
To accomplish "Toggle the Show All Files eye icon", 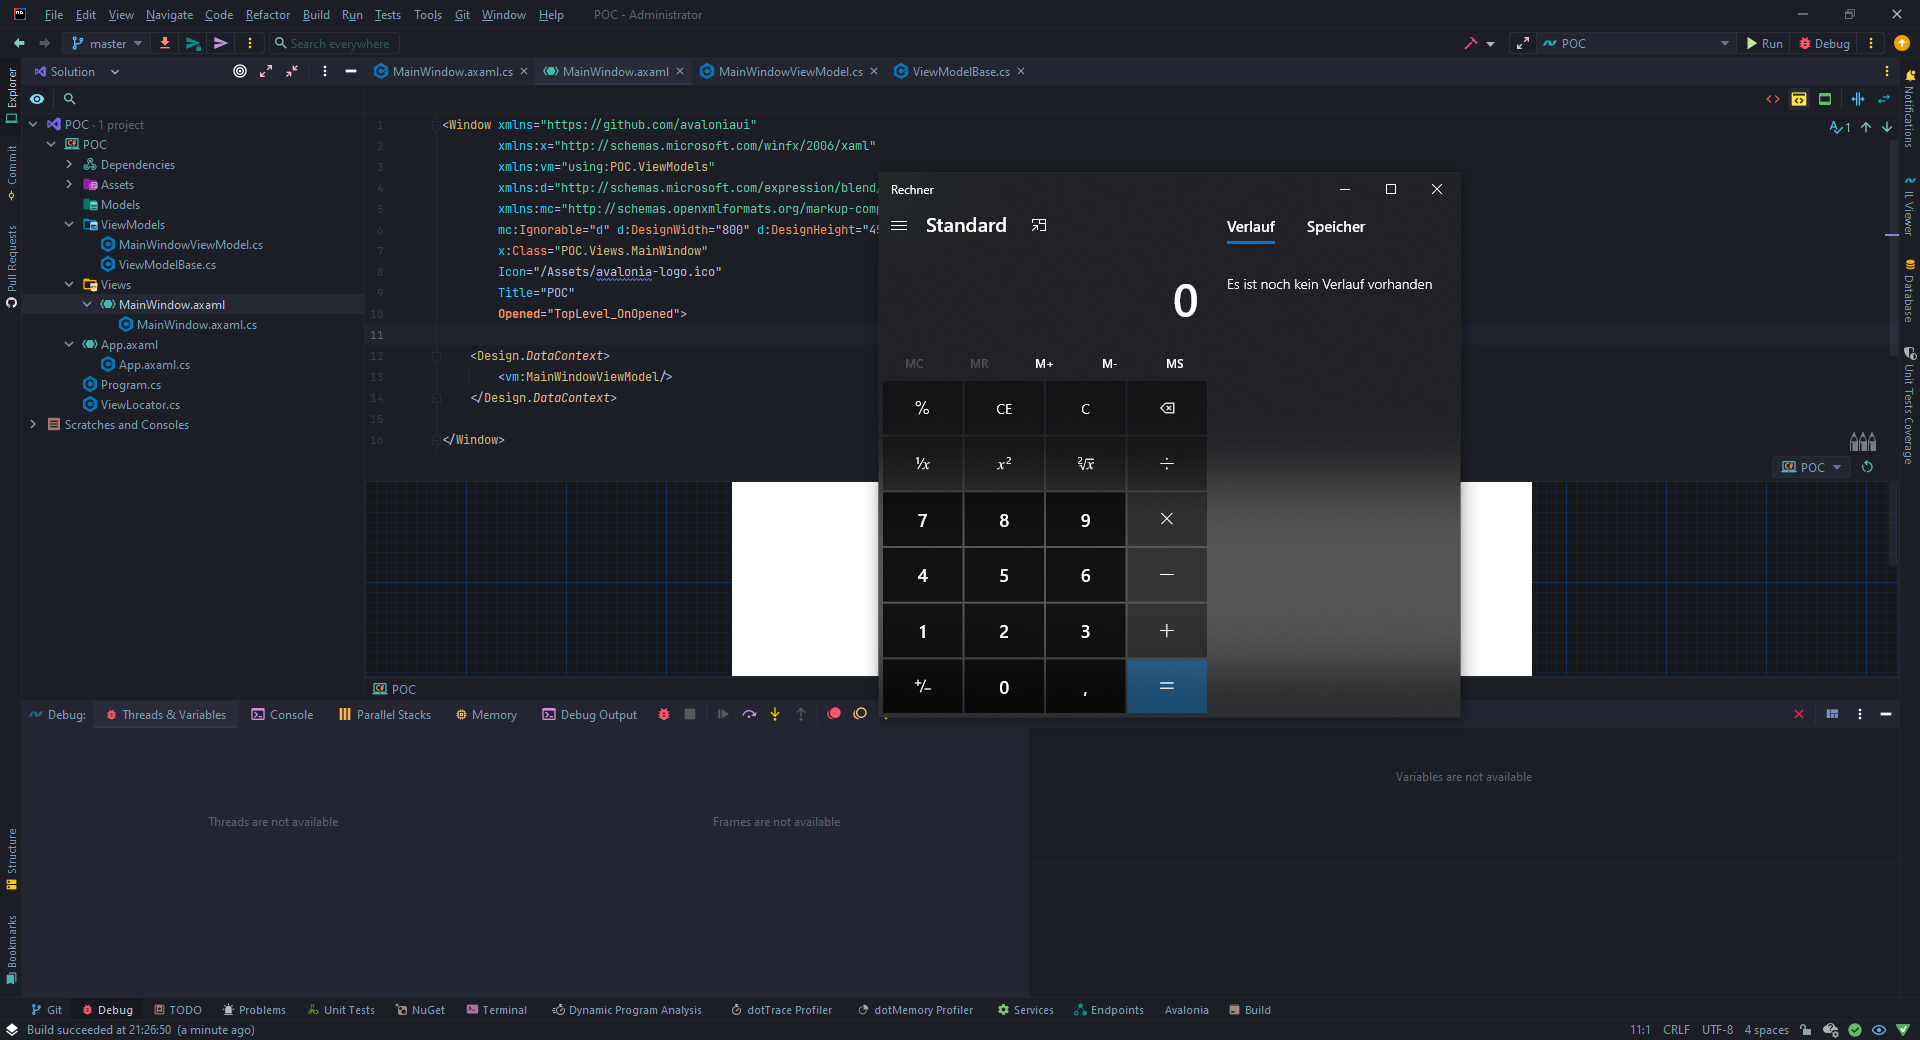I will (x=37, y=99).
